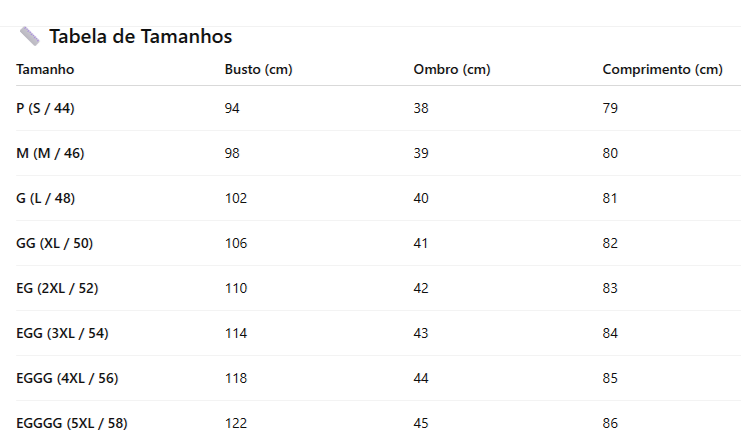The height and width of the screenshot is (446, 741).
Task: Select the M (M / 46) size row
Action: click(x=50, y=153)
